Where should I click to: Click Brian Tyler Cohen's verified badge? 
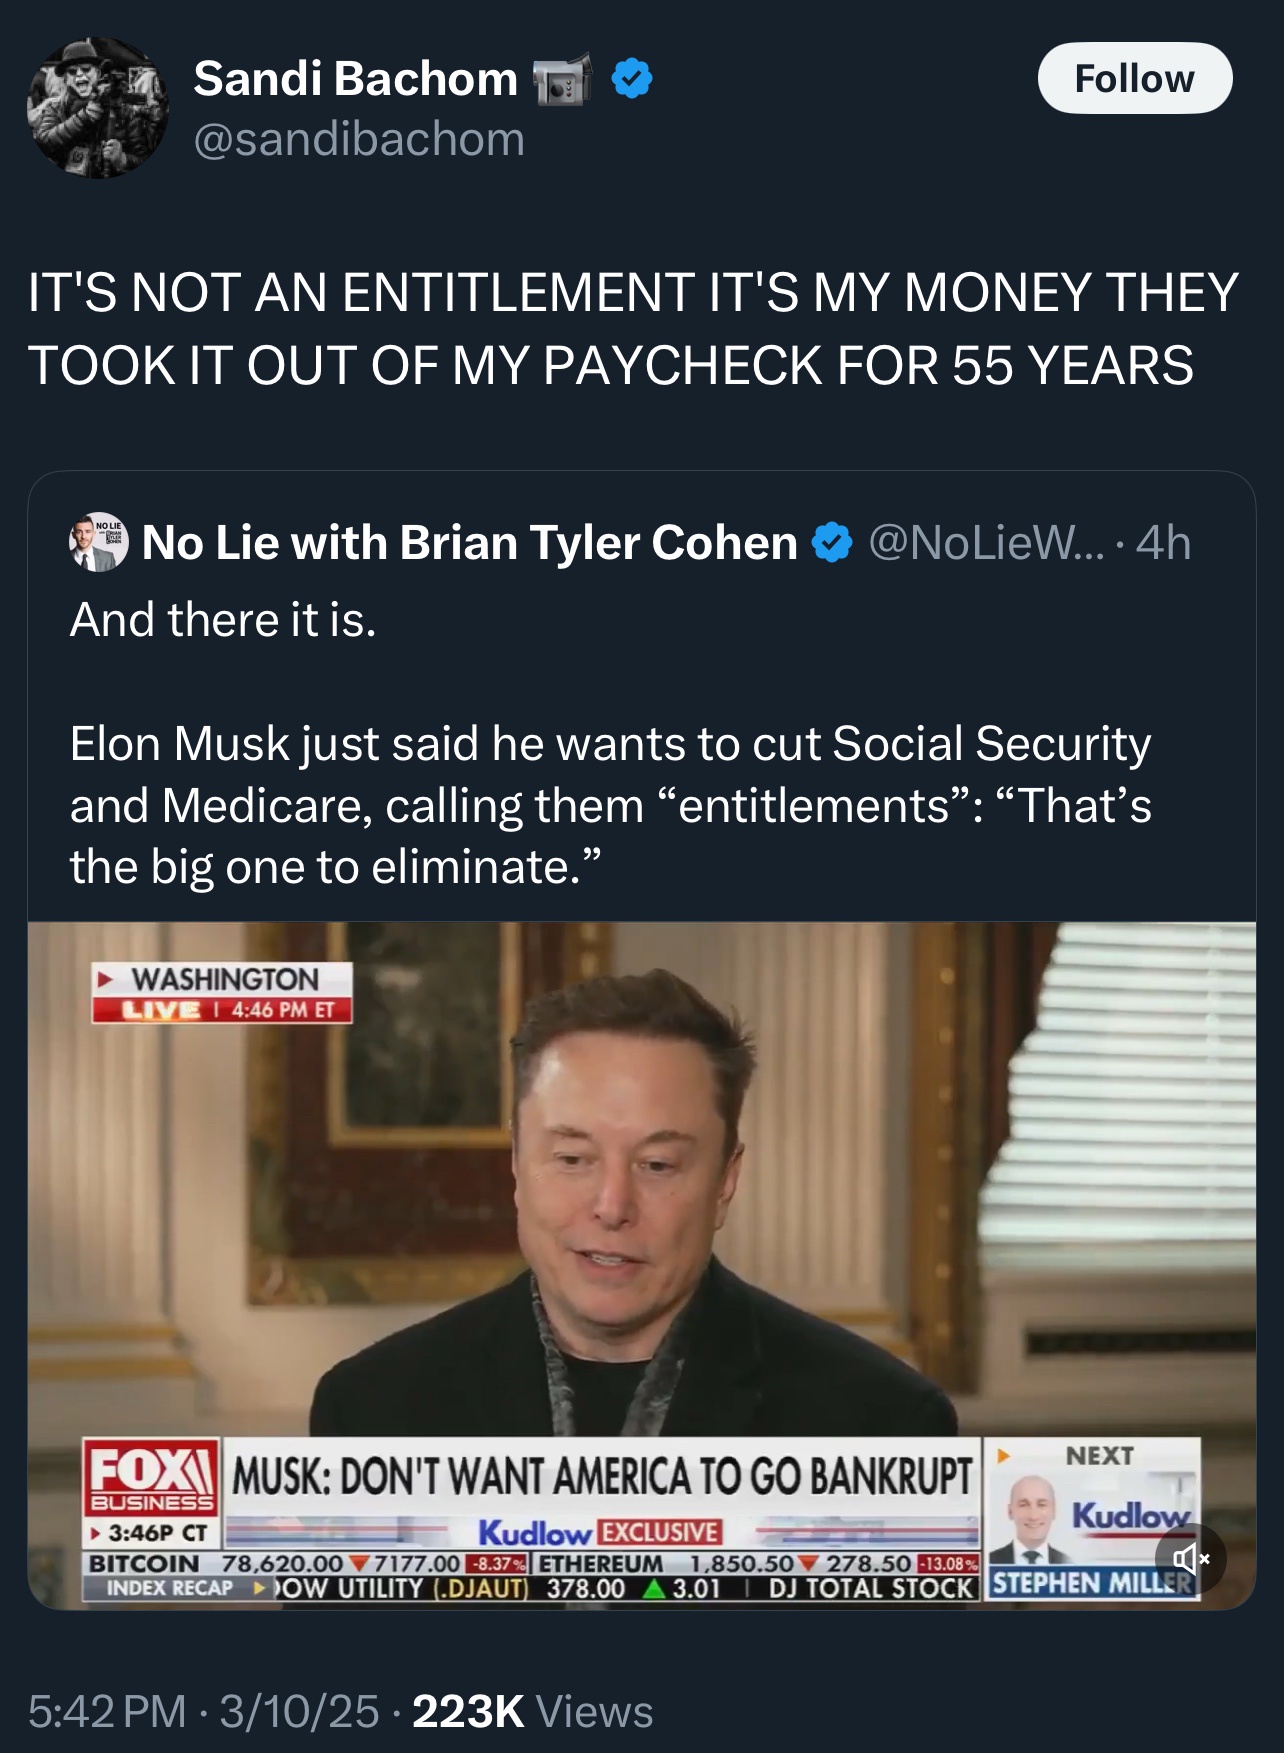click(831, 543)
